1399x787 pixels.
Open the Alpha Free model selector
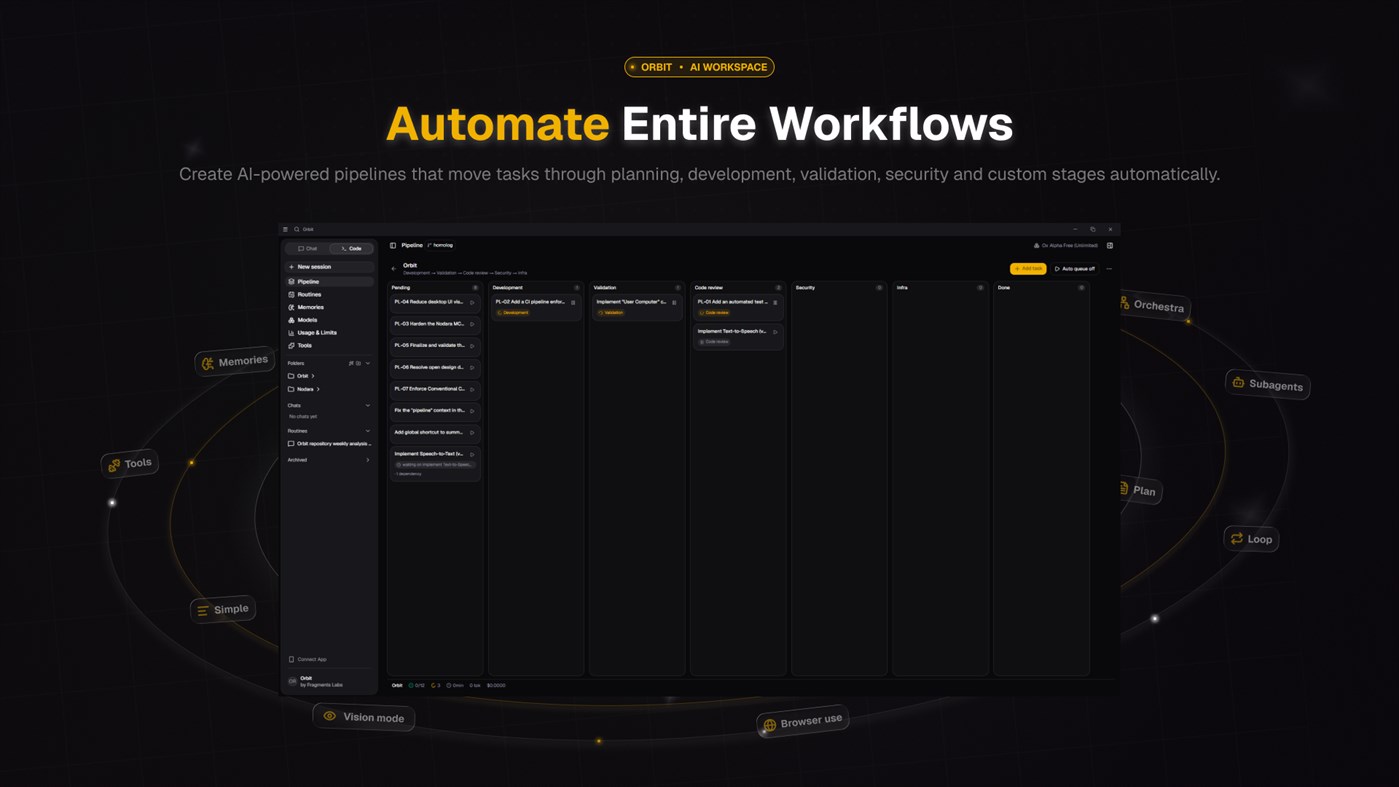coord(1066,245)
